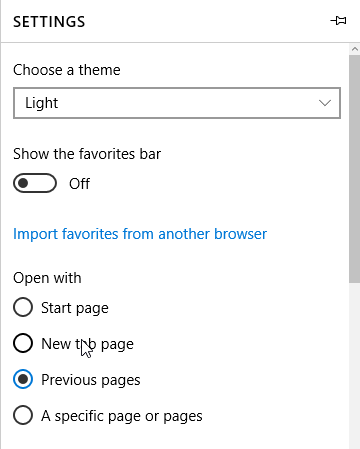Open the Choose a theme dropdown
360x449 pixels.
point(177,103)
